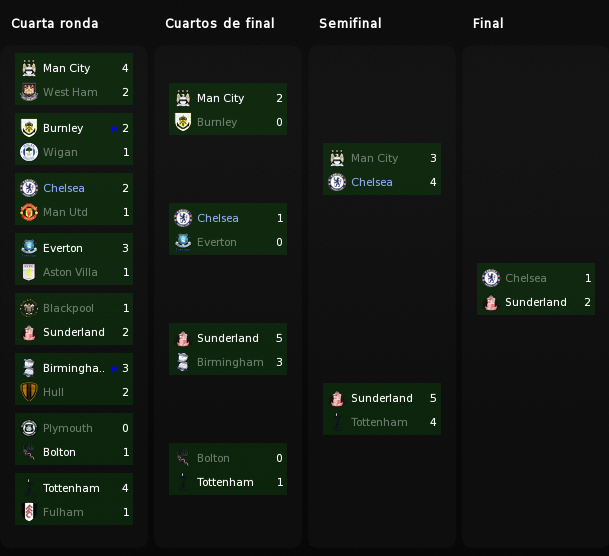Click the Fulham club badge
This screenshot has width=609, height=556.
click(x=29, y=512)
